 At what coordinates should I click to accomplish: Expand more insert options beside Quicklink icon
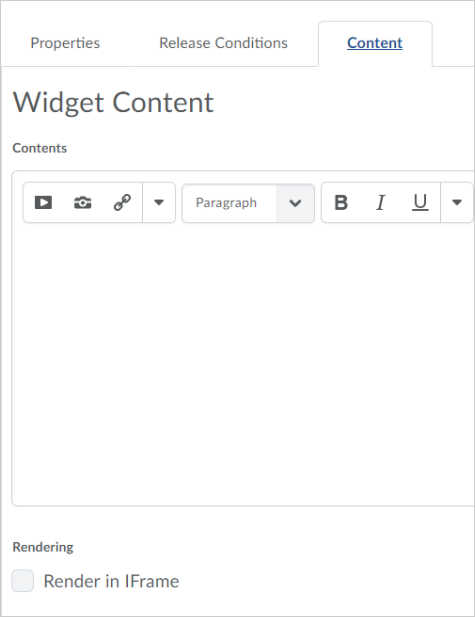coord(159,203)
